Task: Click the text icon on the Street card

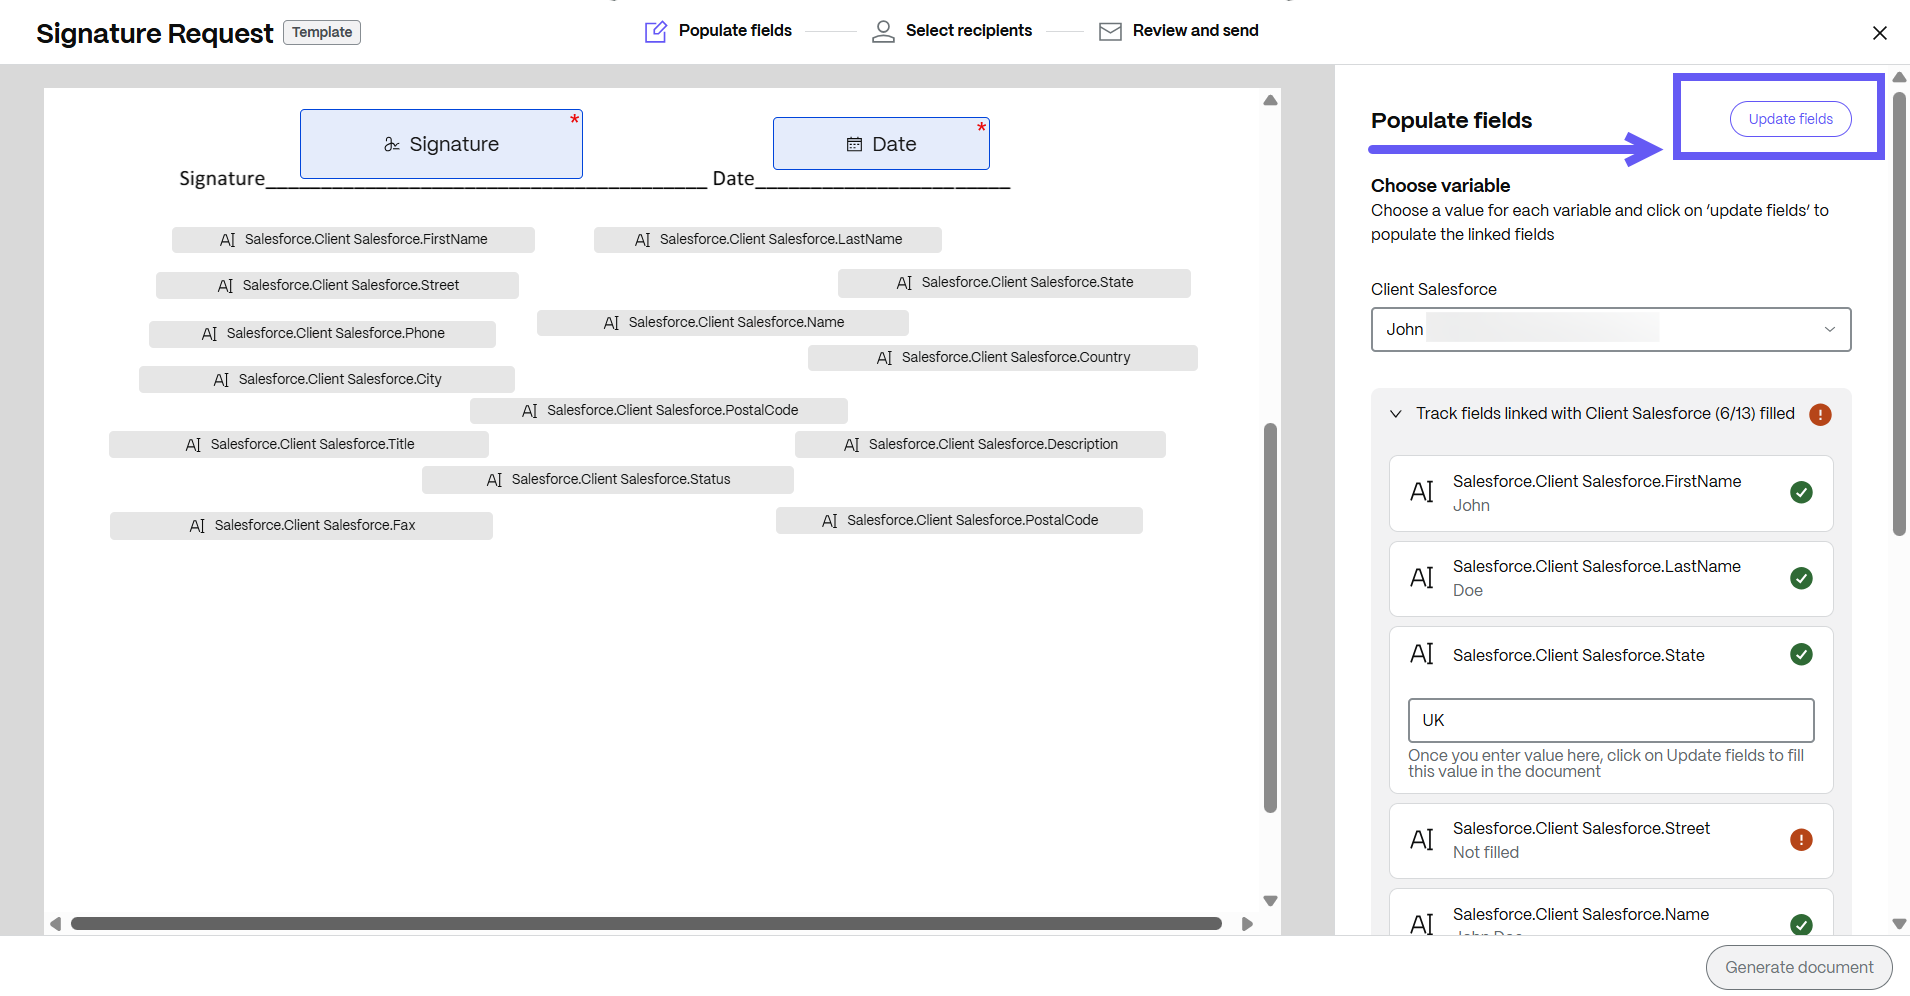Action: pyautogui.click(x=1421, y=840)
